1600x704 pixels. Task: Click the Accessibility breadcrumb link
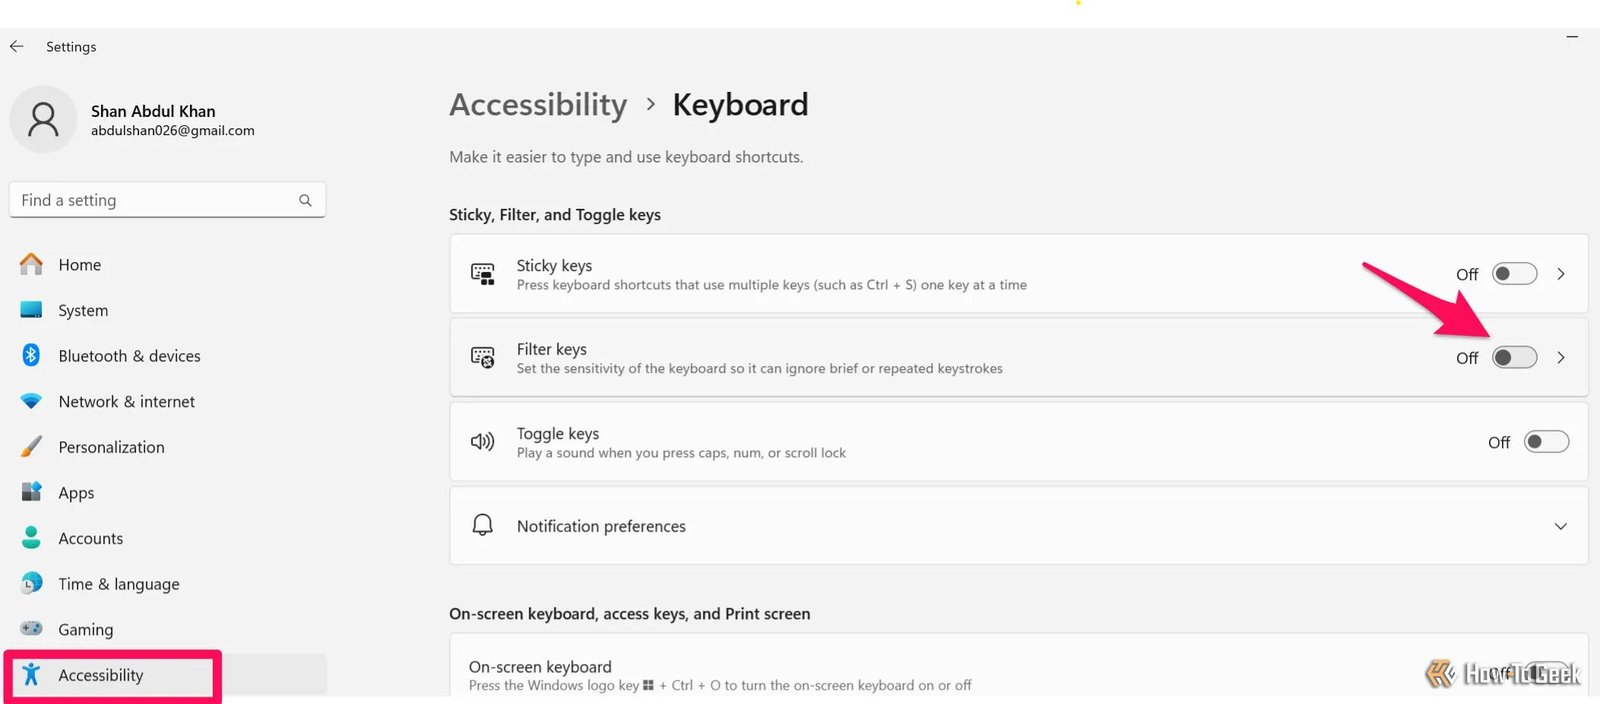(x=538, y=105)
